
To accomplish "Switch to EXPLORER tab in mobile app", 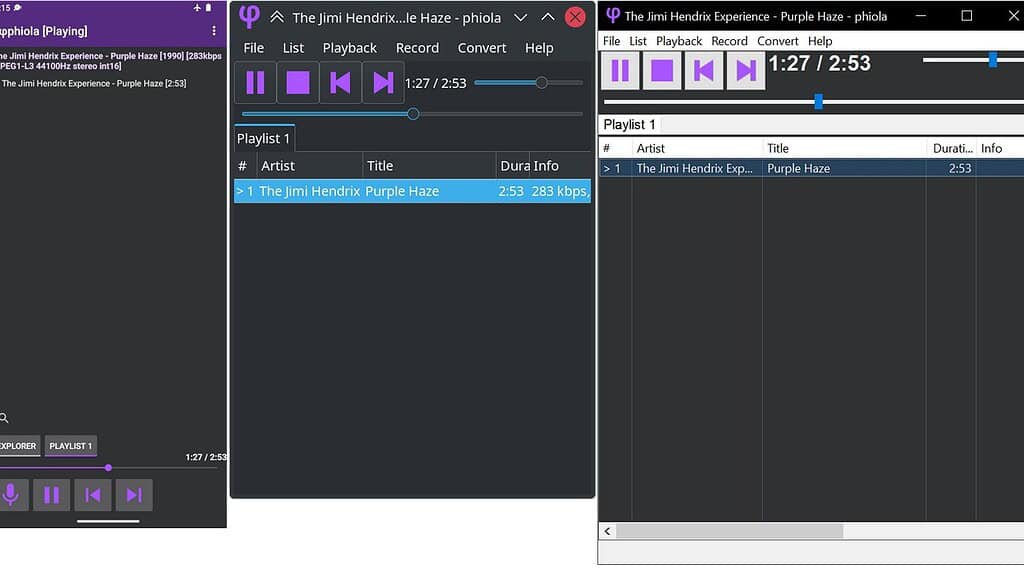I will click(17, 446).
